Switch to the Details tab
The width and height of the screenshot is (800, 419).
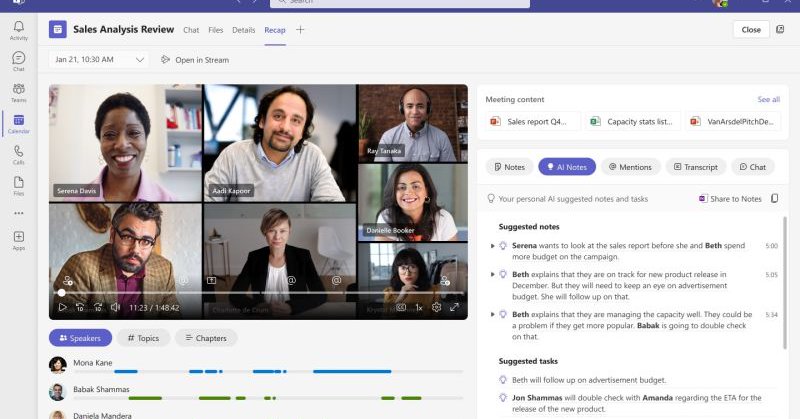tap(243, 30)
